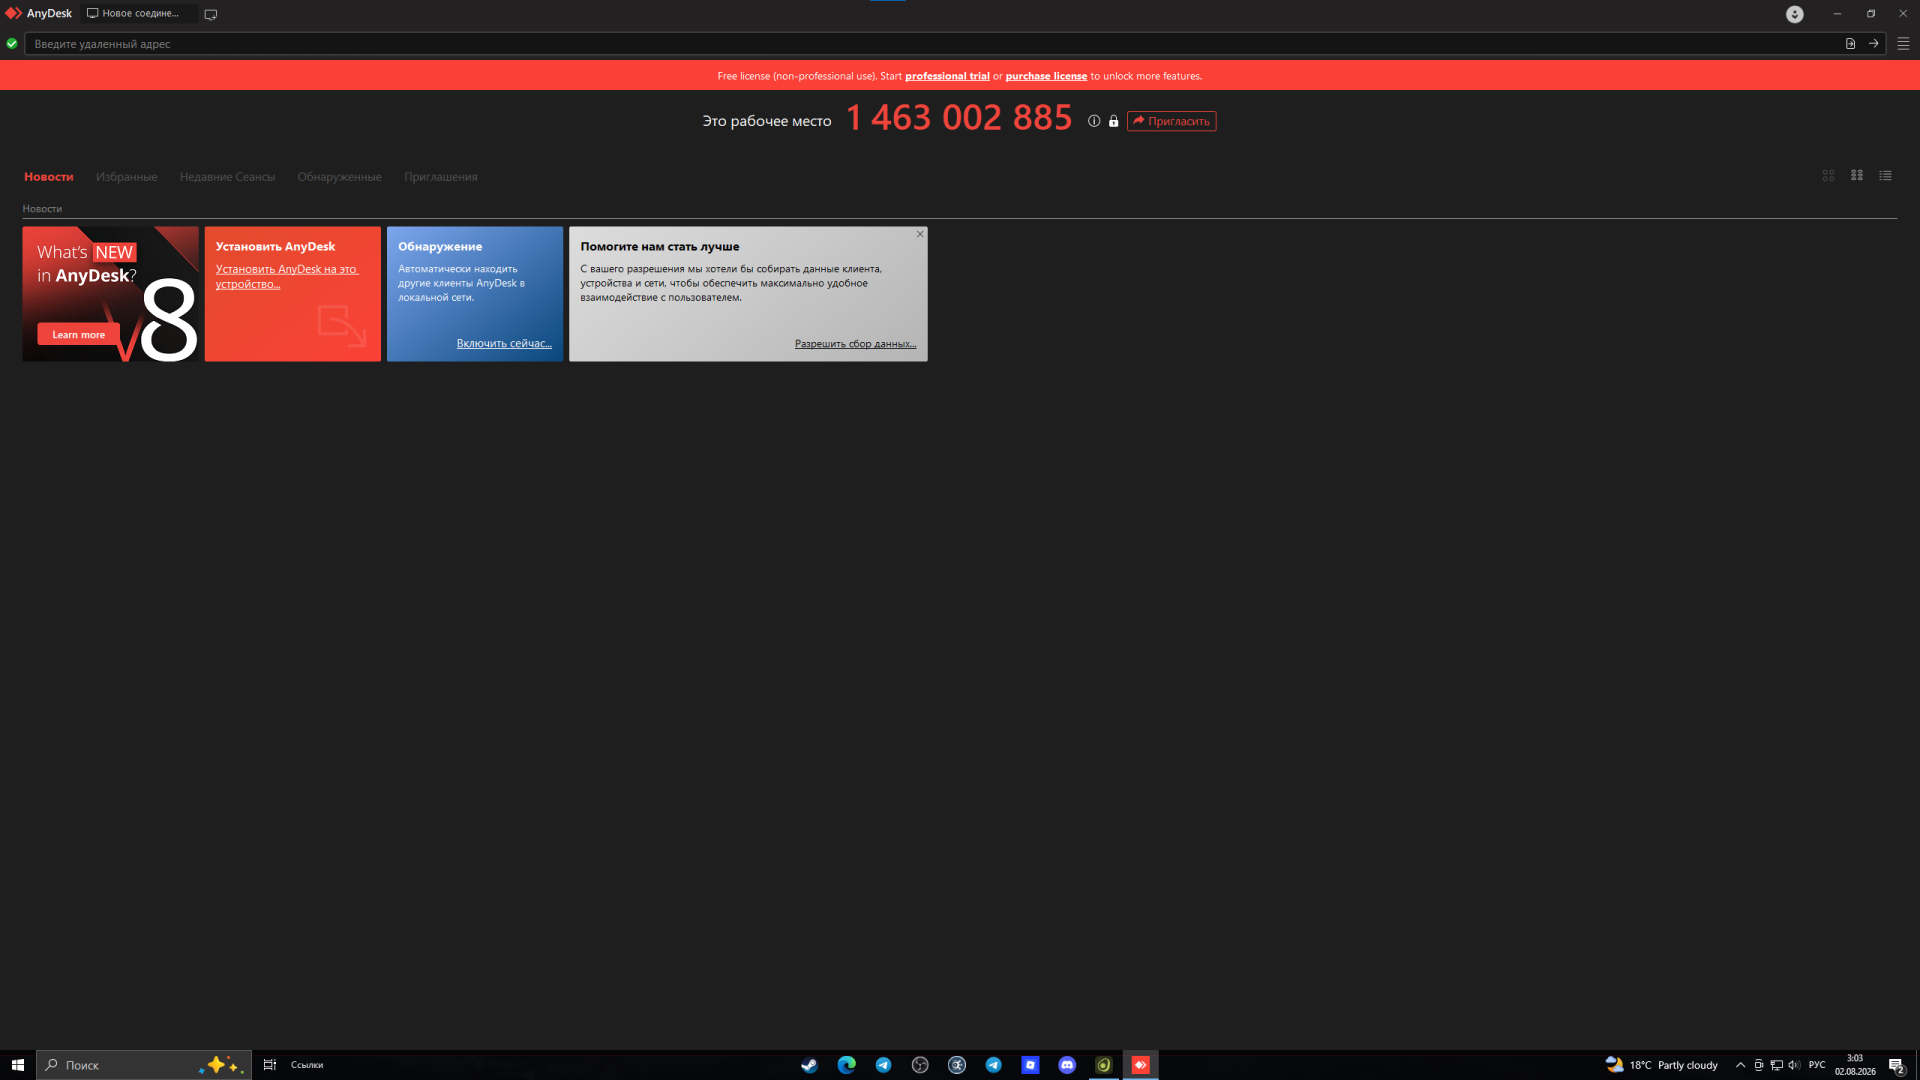Select the 'Новое соедине...' session tab
This screenshot has width=1920, height=1080.
click(140, 14)
